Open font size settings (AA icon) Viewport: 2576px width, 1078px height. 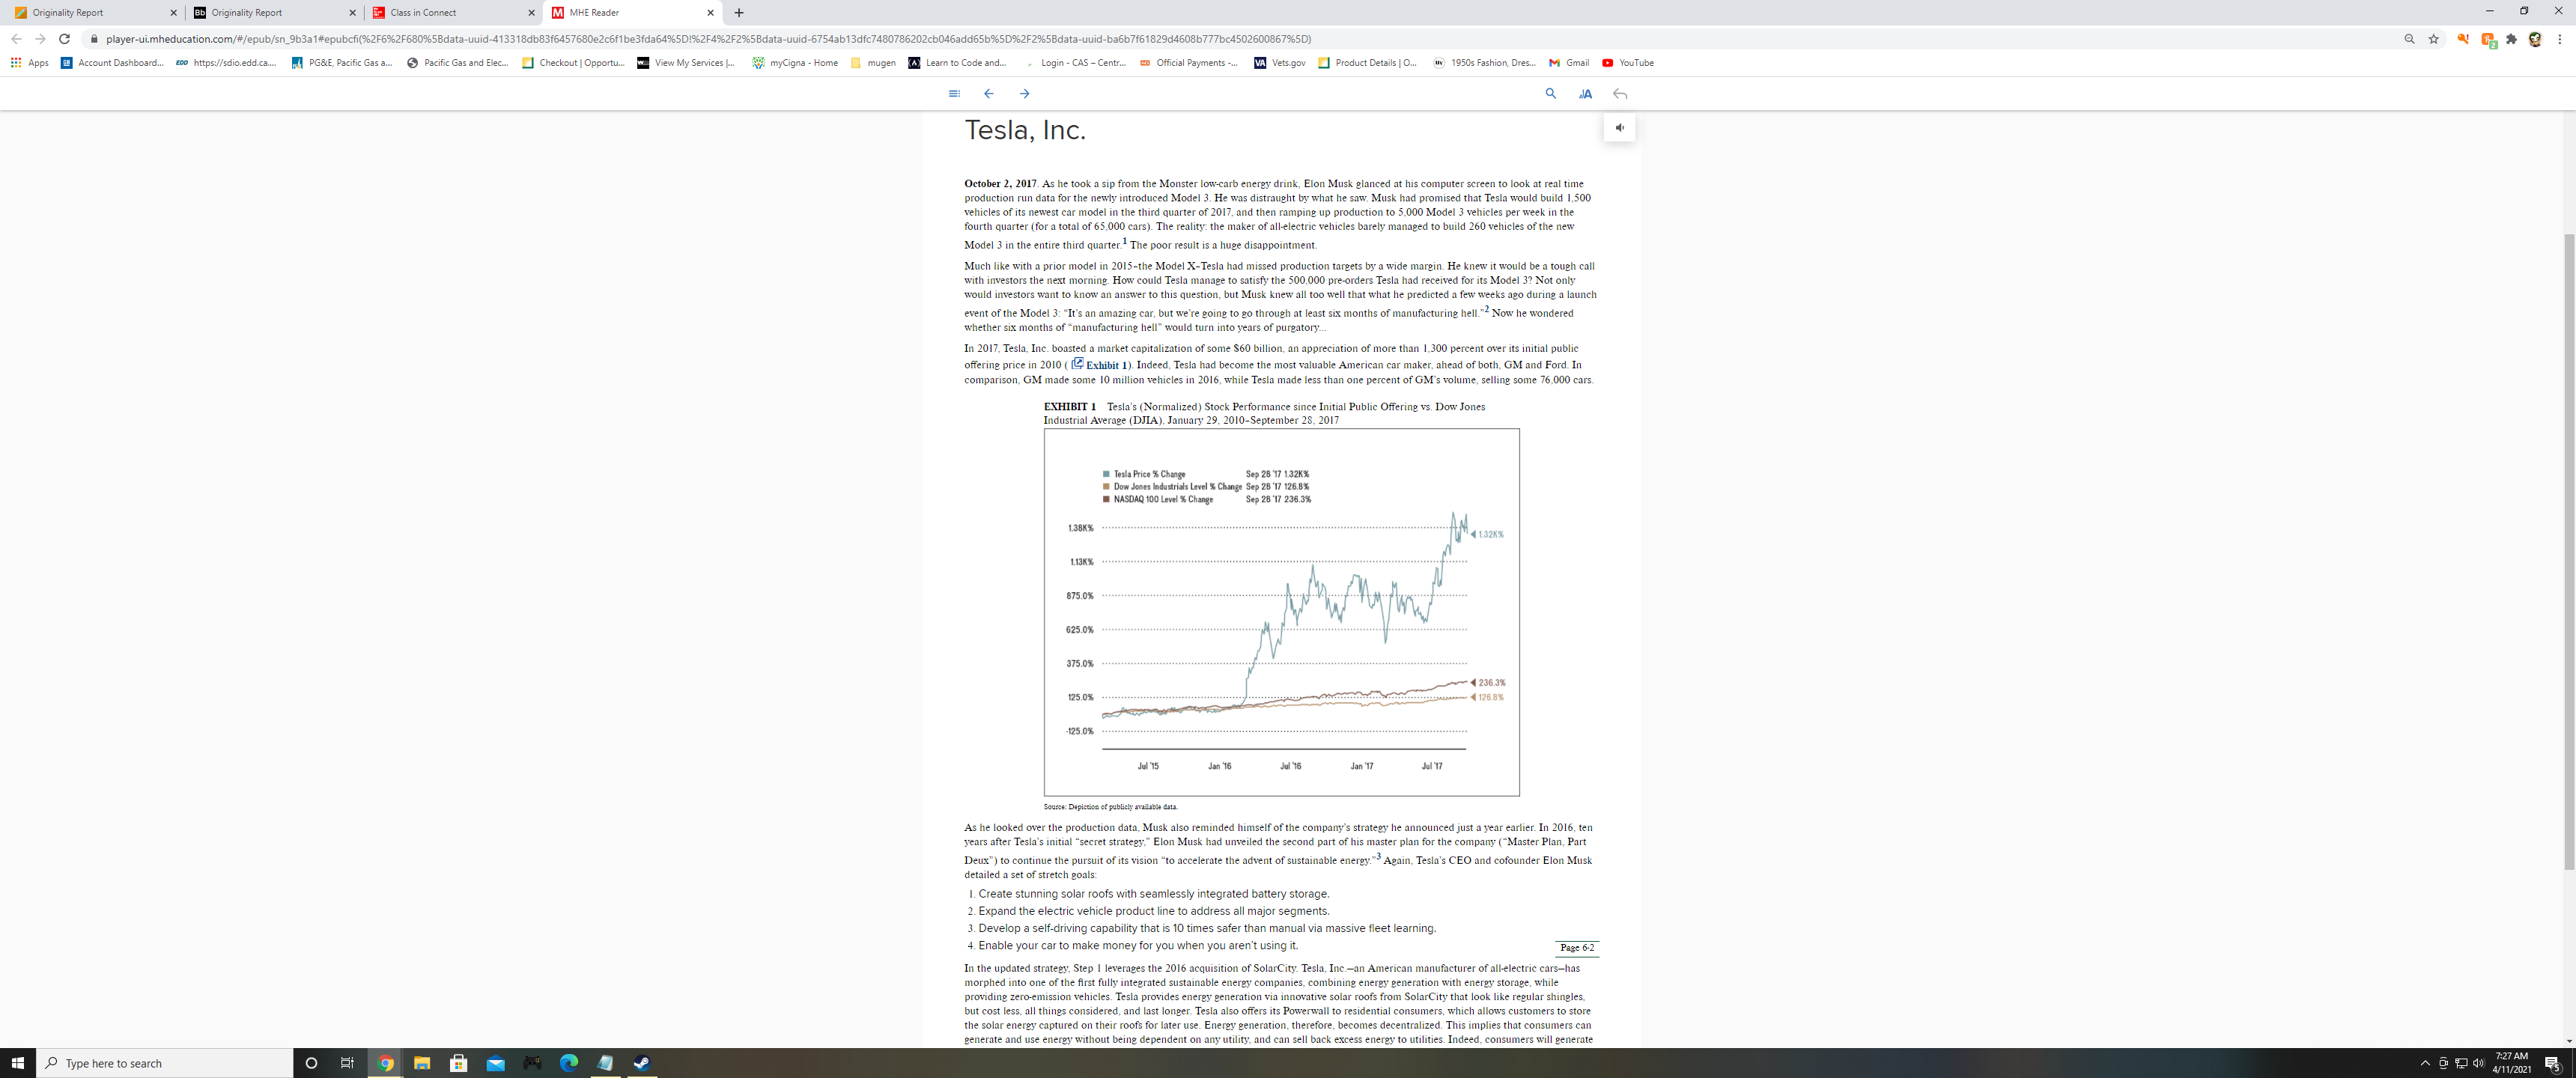click(x=1585, y=94)
